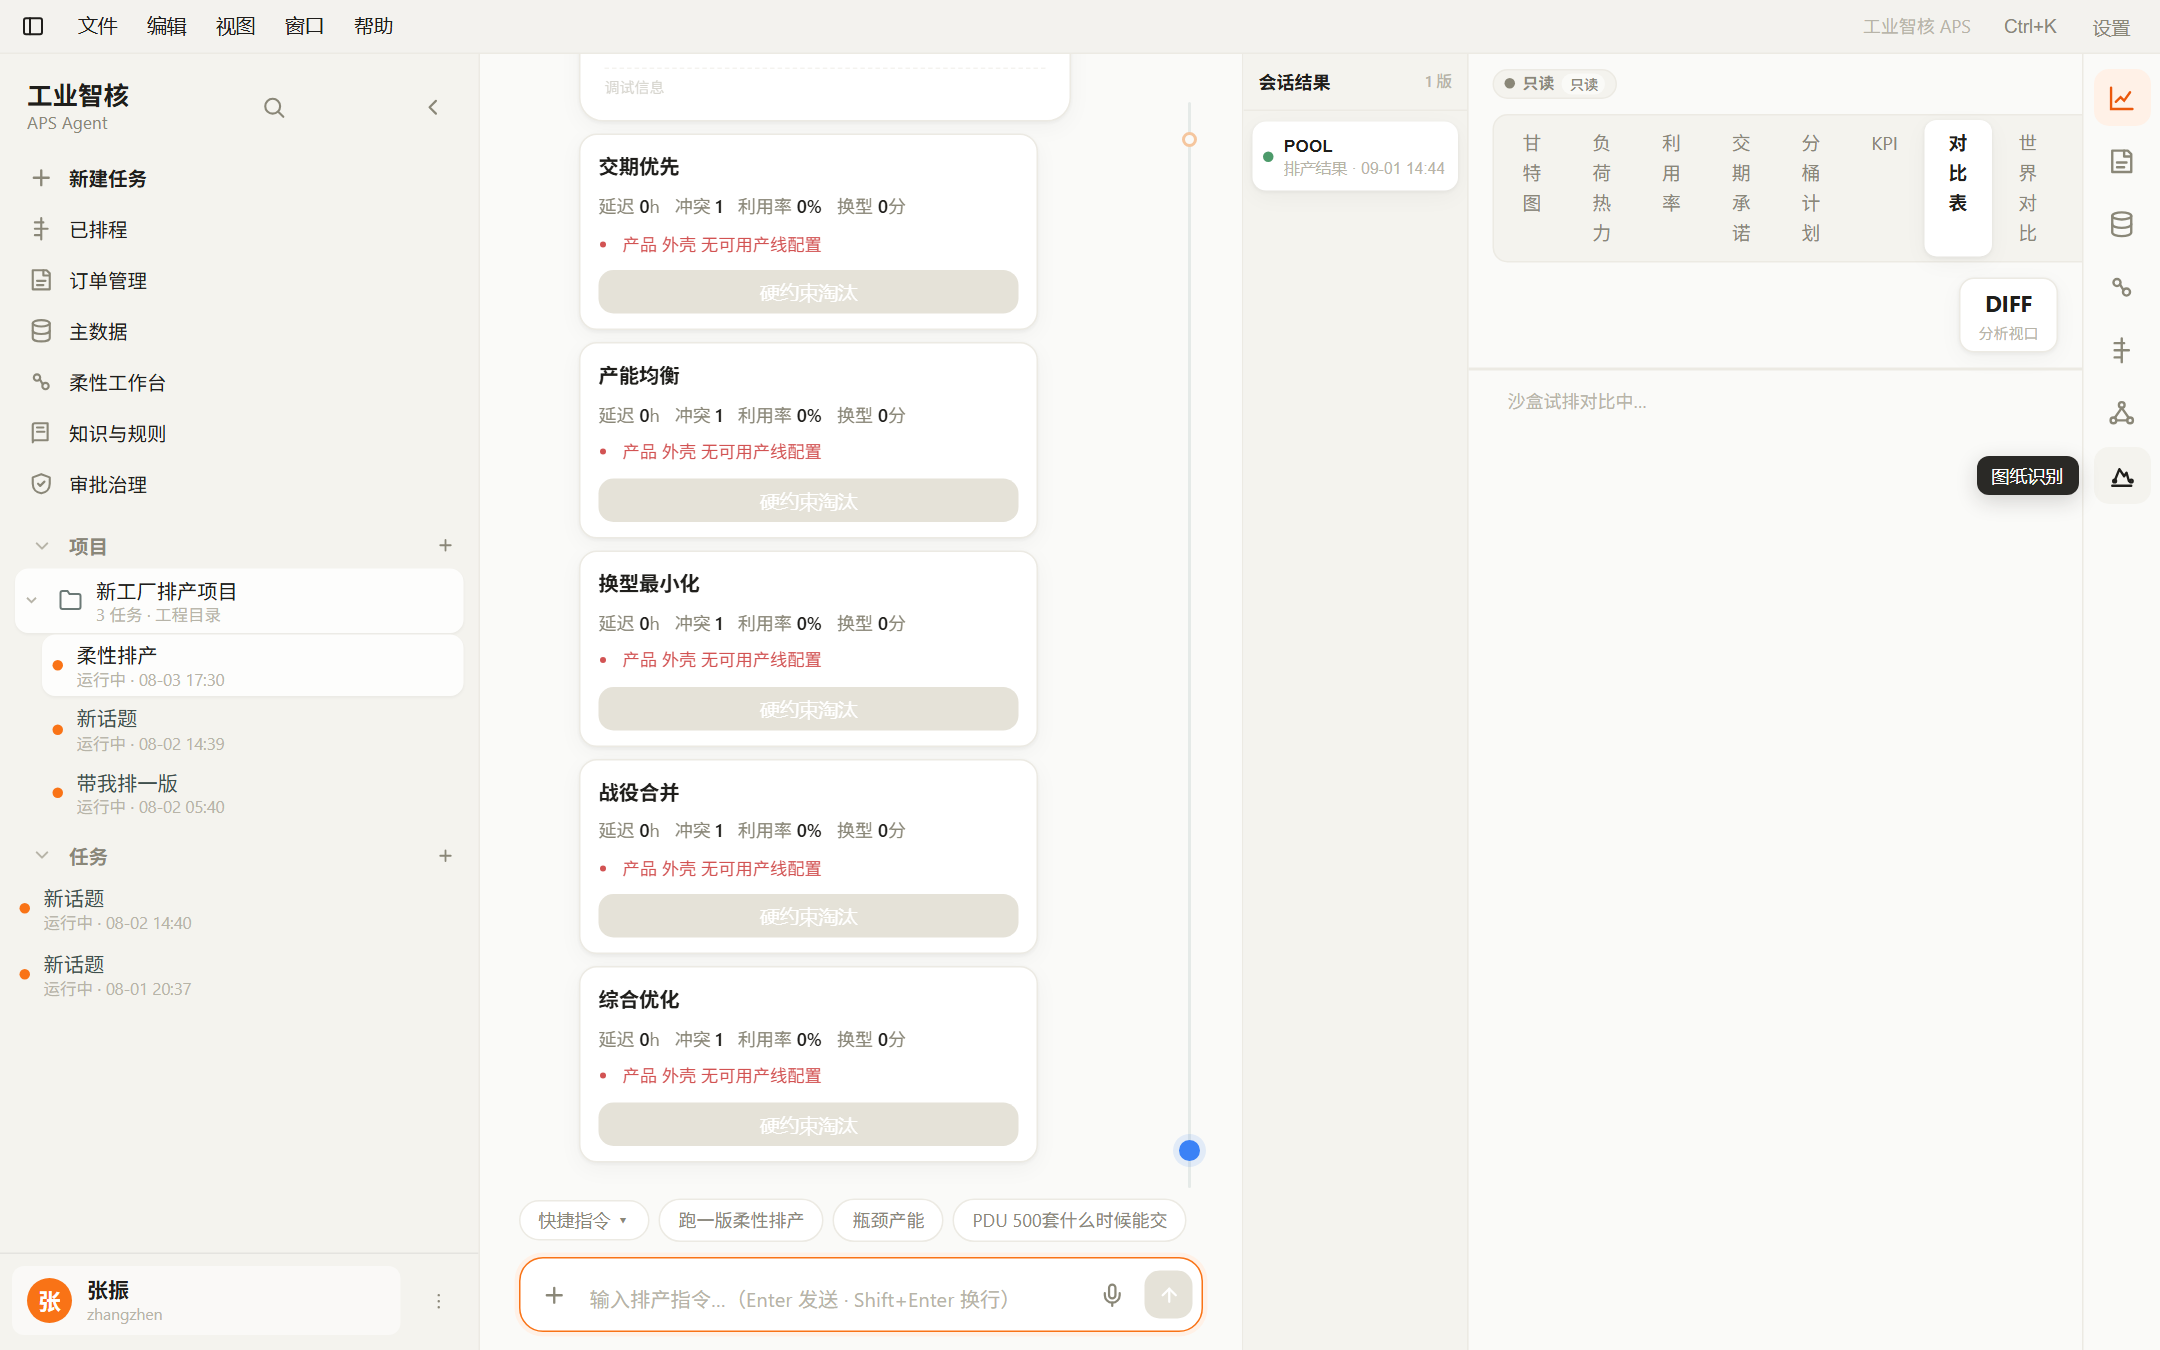Click the blue timeline marker dot
The height and width of the screenshot is (1350, 2160).
point(1189,1151)
